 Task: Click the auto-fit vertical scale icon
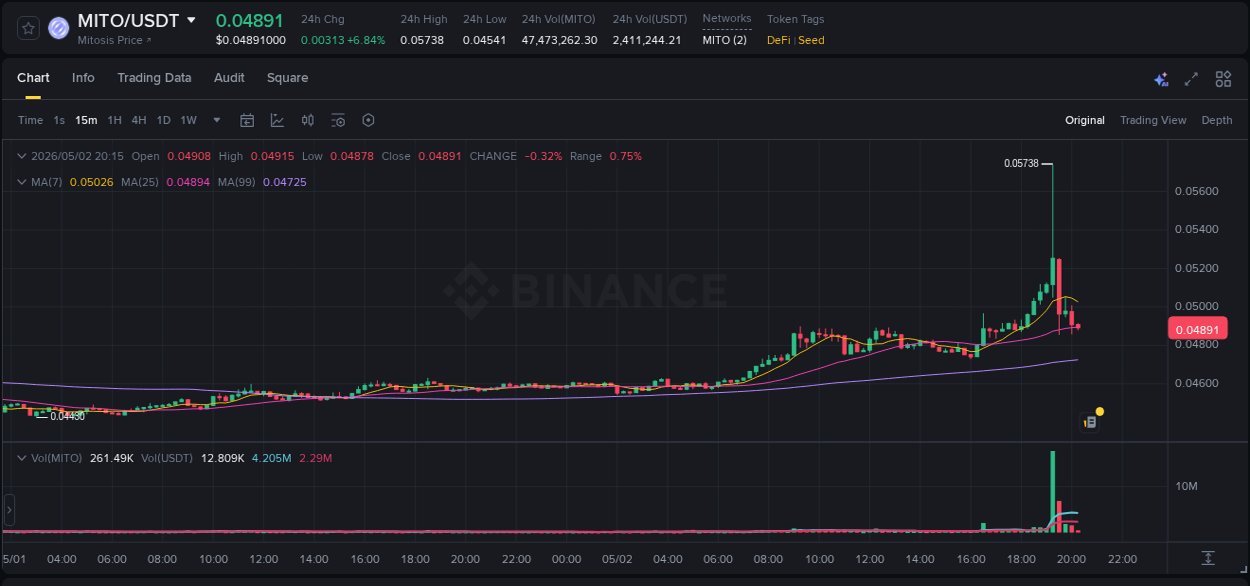1208,557
